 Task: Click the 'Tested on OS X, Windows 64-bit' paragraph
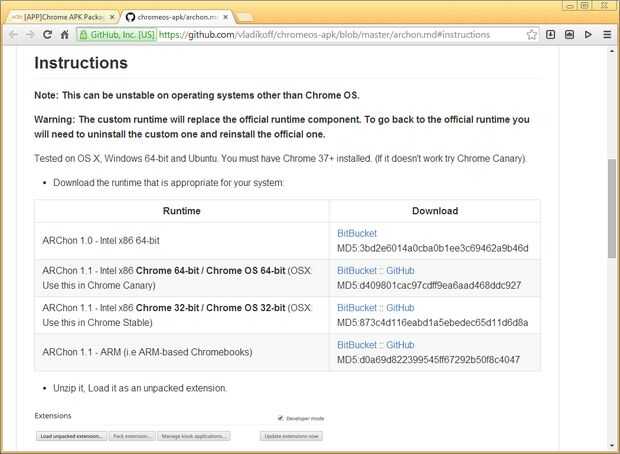pyautogui.click(x=280, y=159)
